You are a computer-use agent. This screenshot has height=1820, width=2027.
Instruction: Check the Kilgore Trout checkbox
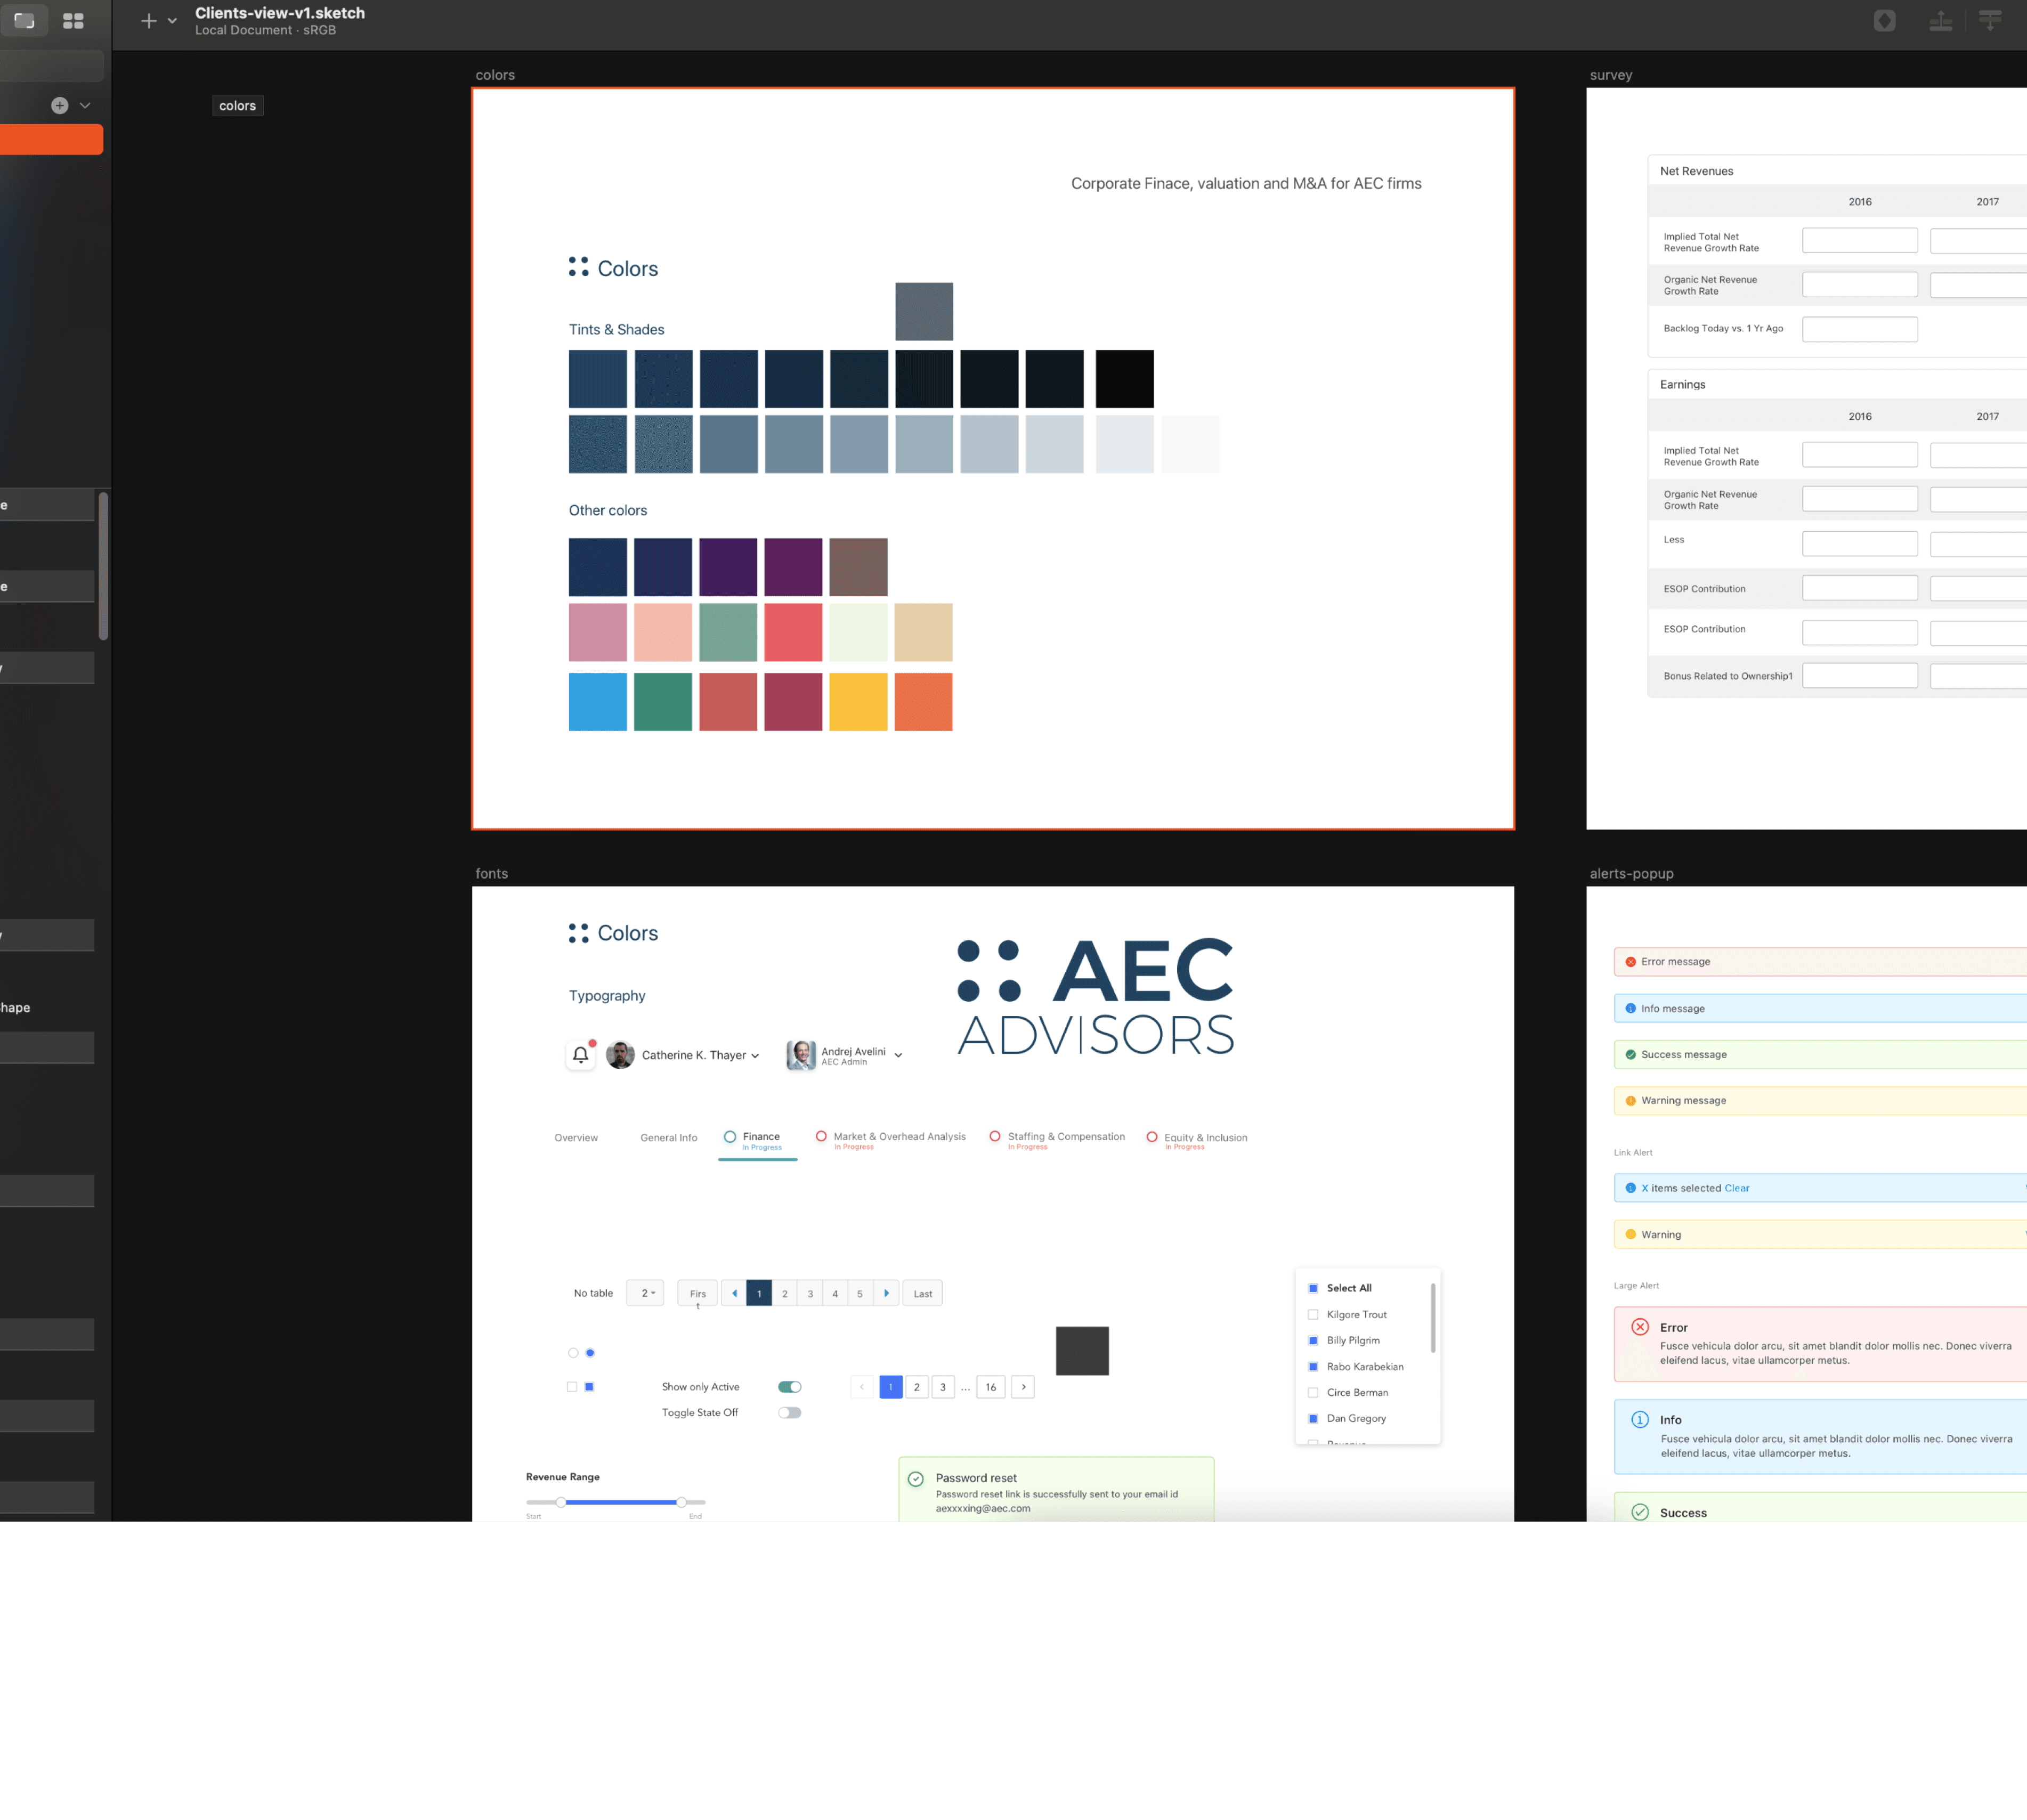[x=1313, y=1314]
